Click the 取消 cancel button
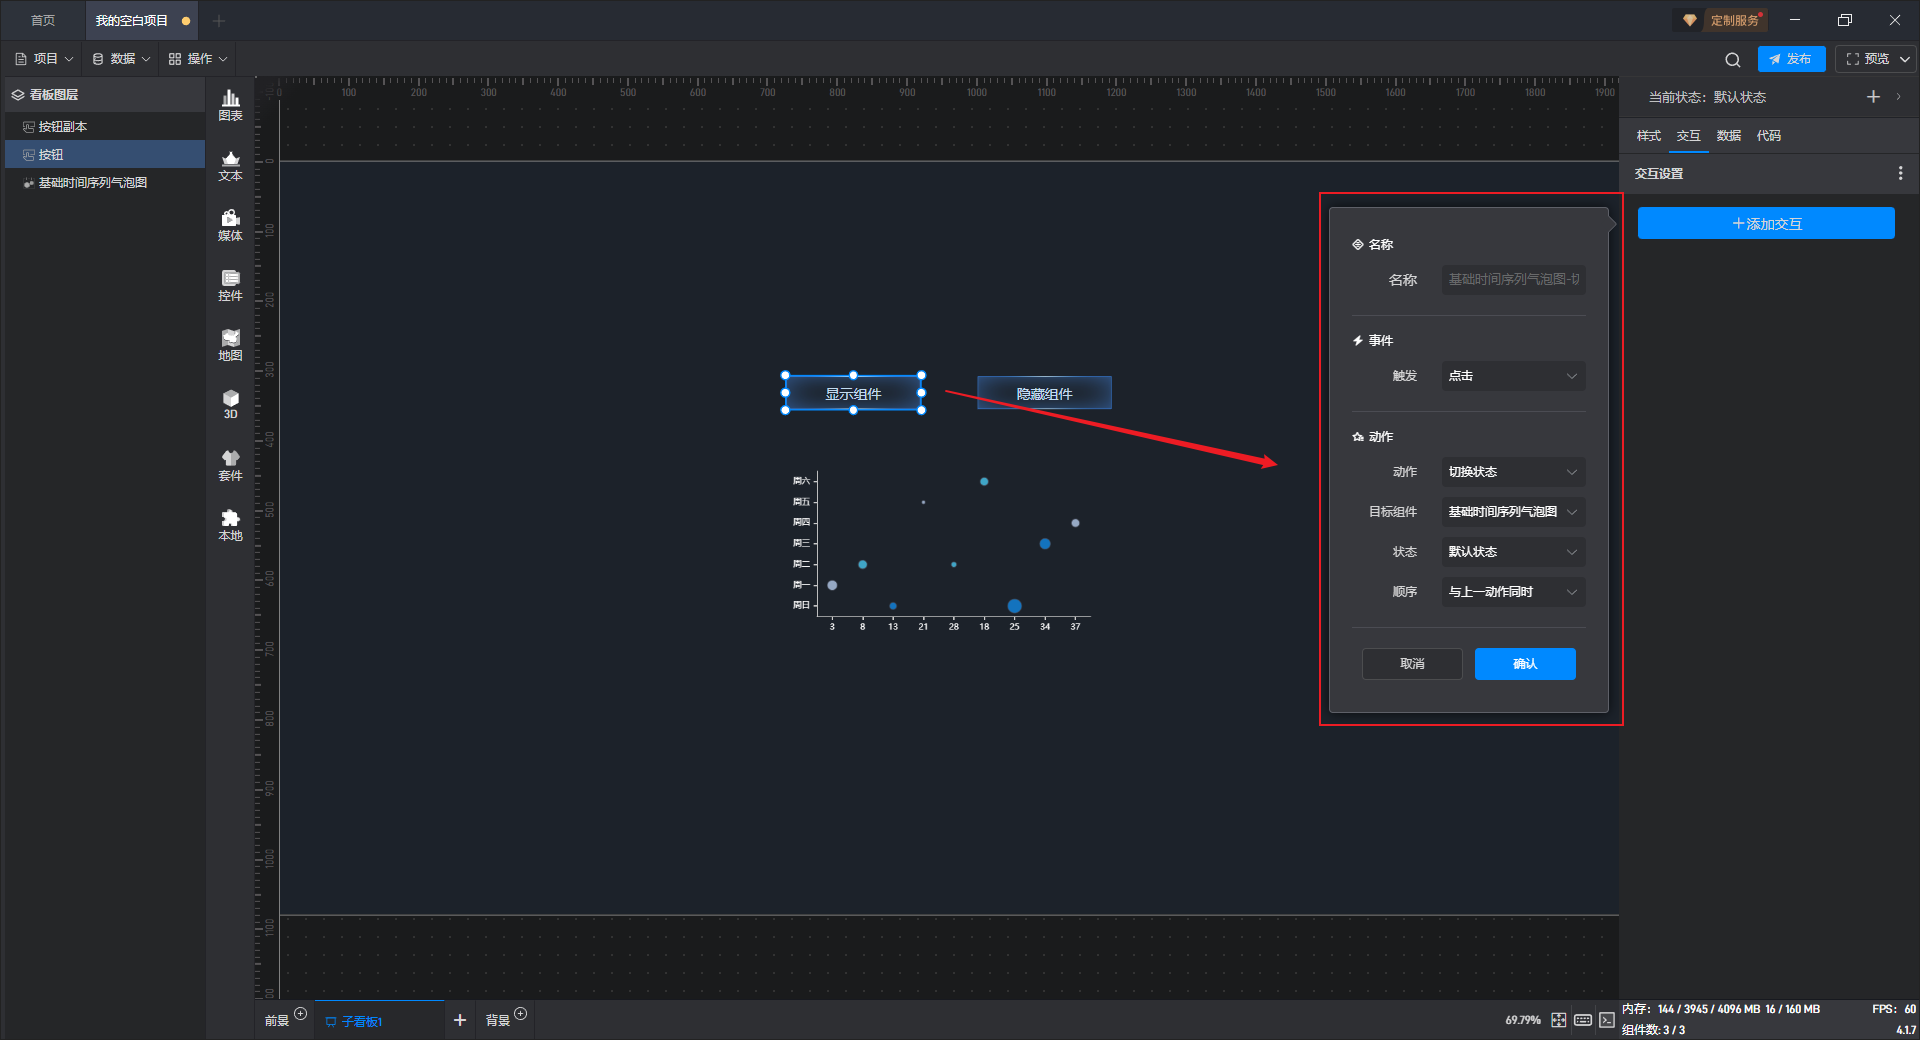 [x=1411, y=664]
